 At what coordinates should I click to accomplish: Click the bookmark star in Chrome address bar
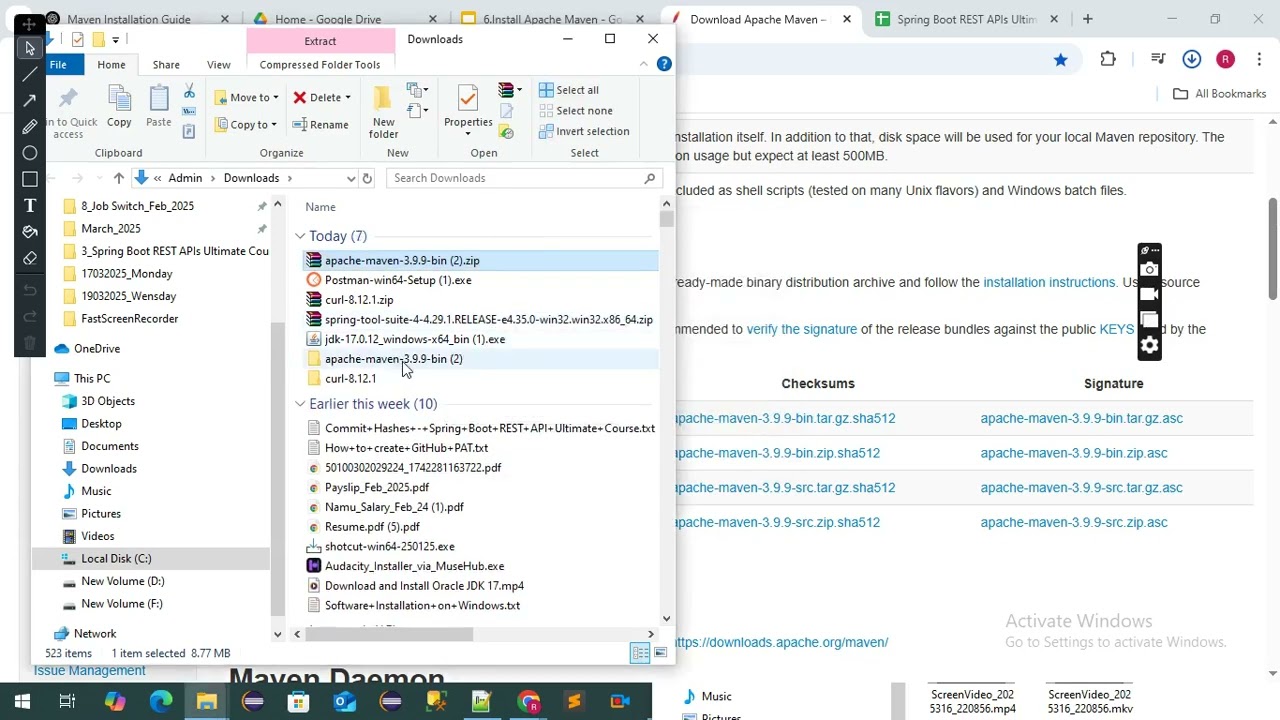[1060, 60]
